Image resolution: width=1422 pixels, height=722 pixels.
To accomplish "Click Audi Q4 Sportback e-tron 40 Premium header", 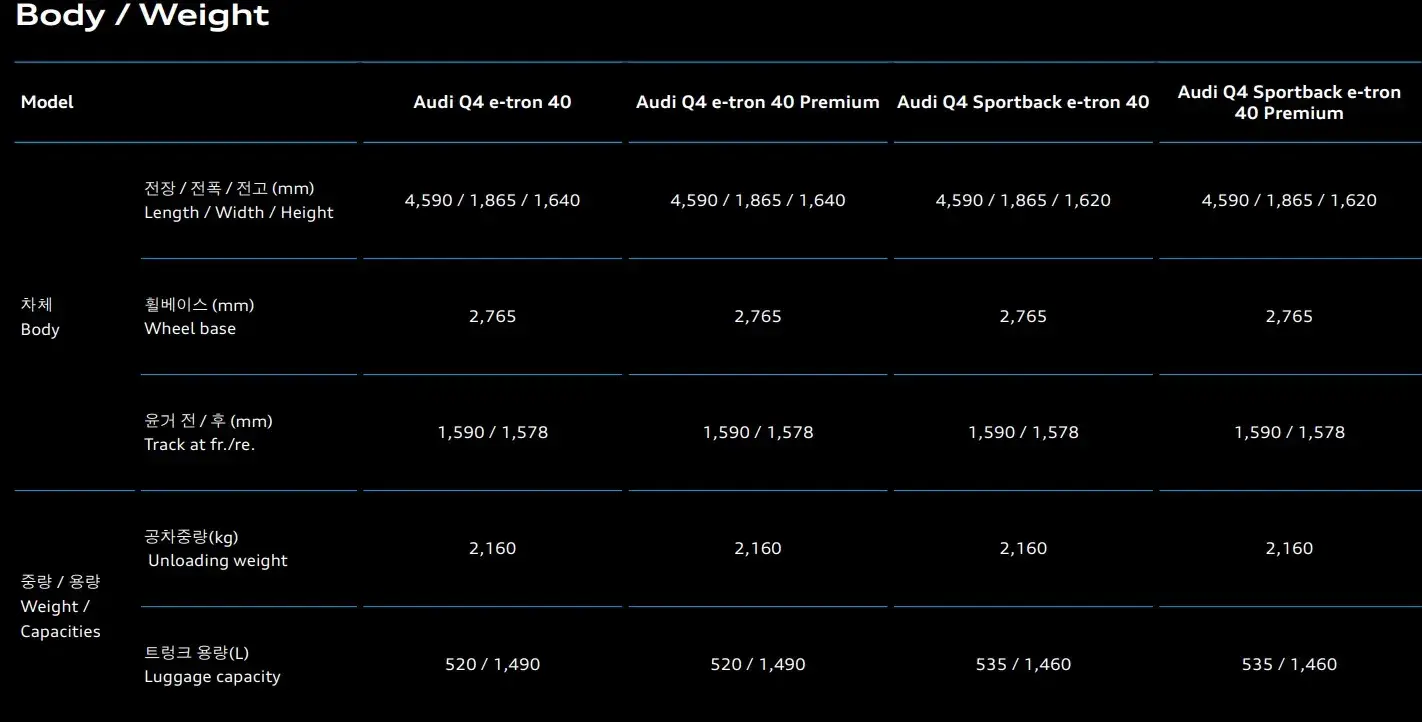I will point(1289,102).
